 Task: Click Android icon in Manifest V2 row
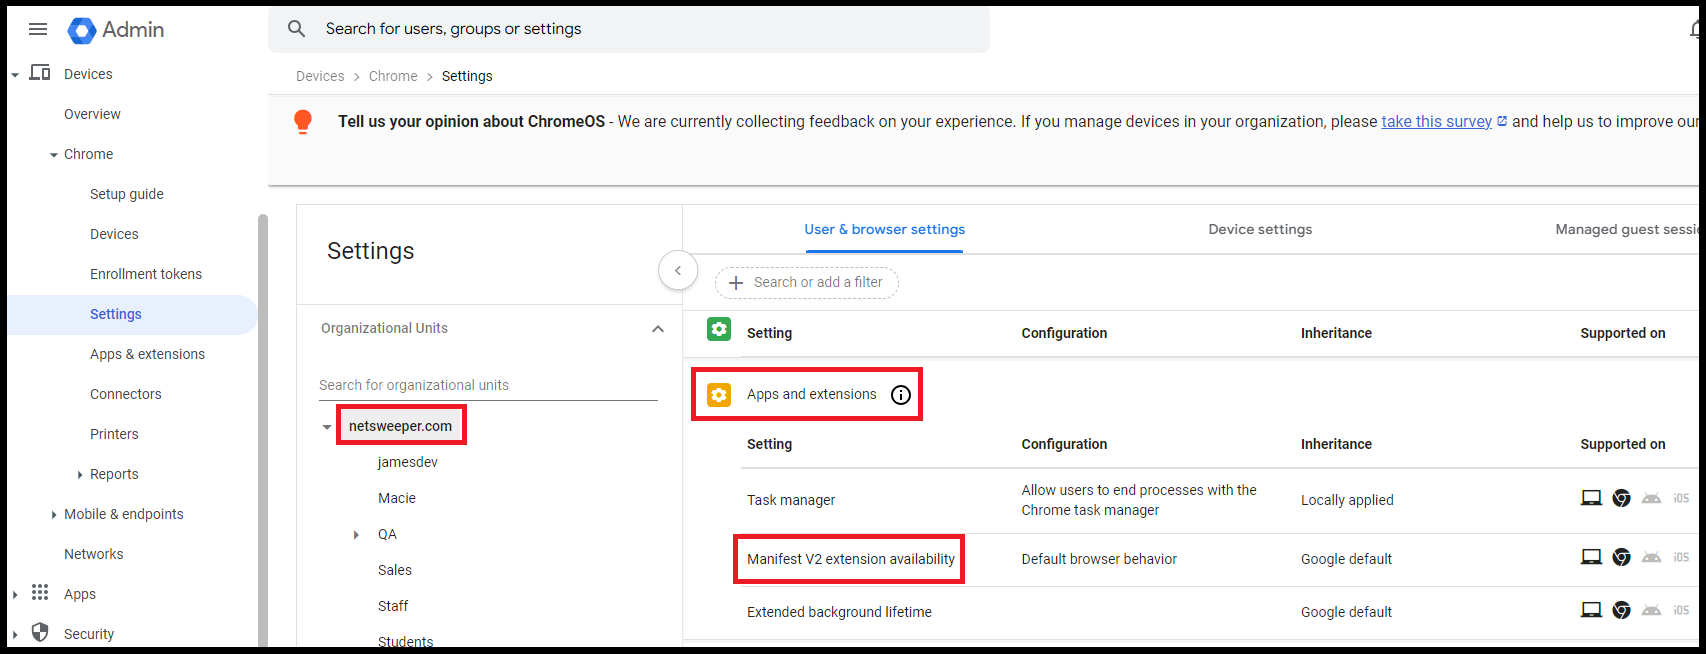(x=1652, y=557)
